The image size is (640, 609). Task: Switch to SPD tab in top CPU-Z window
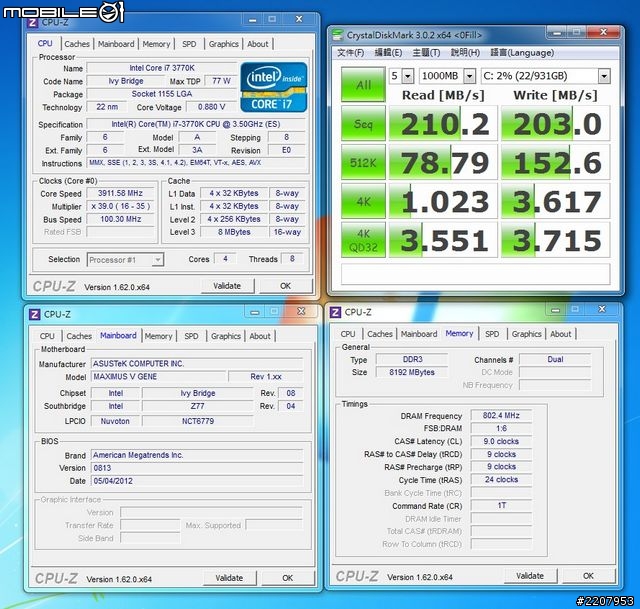coord(189,44)
